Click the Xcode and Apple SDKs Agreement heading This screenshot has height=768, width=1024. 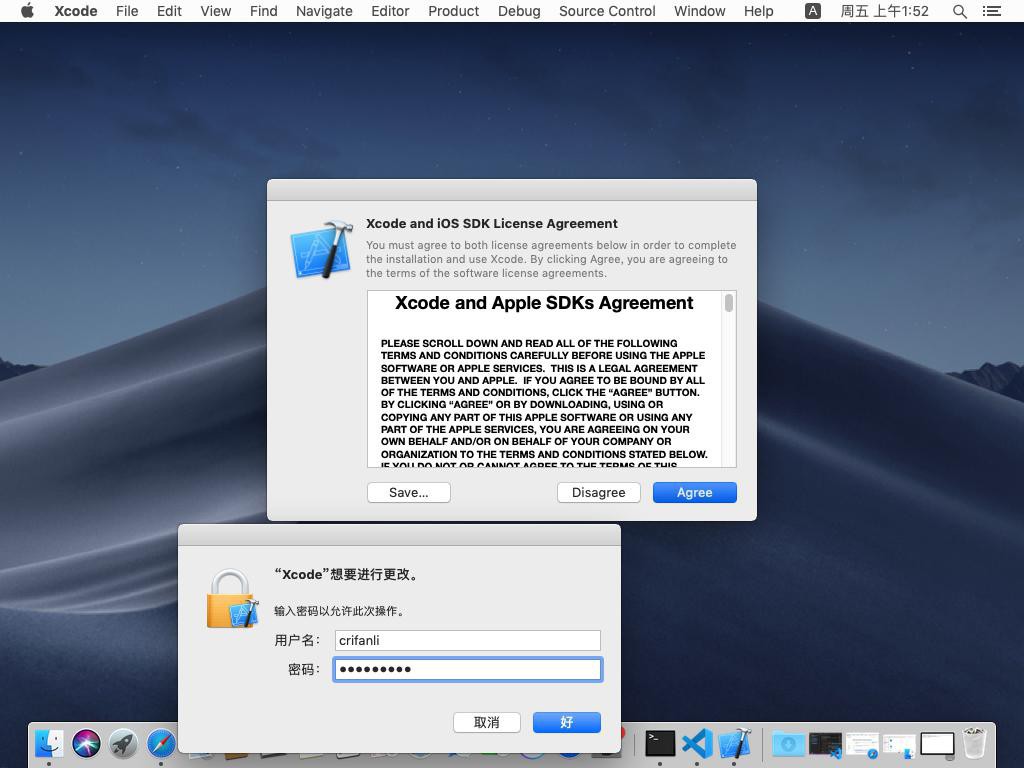point(544,303)
